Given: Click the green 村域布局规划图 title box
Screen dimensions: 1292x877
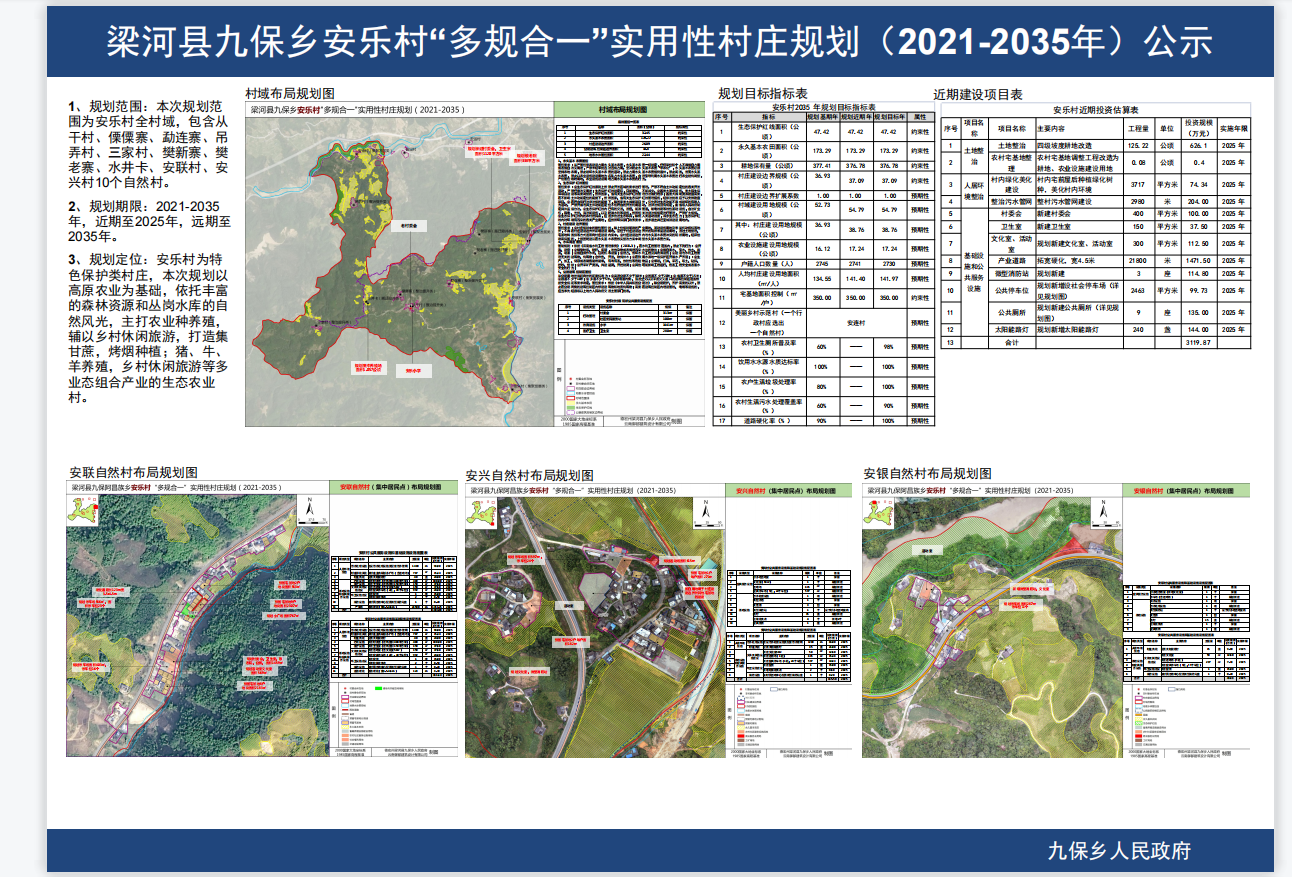Looking at the screenshot, I should [624, 110].
